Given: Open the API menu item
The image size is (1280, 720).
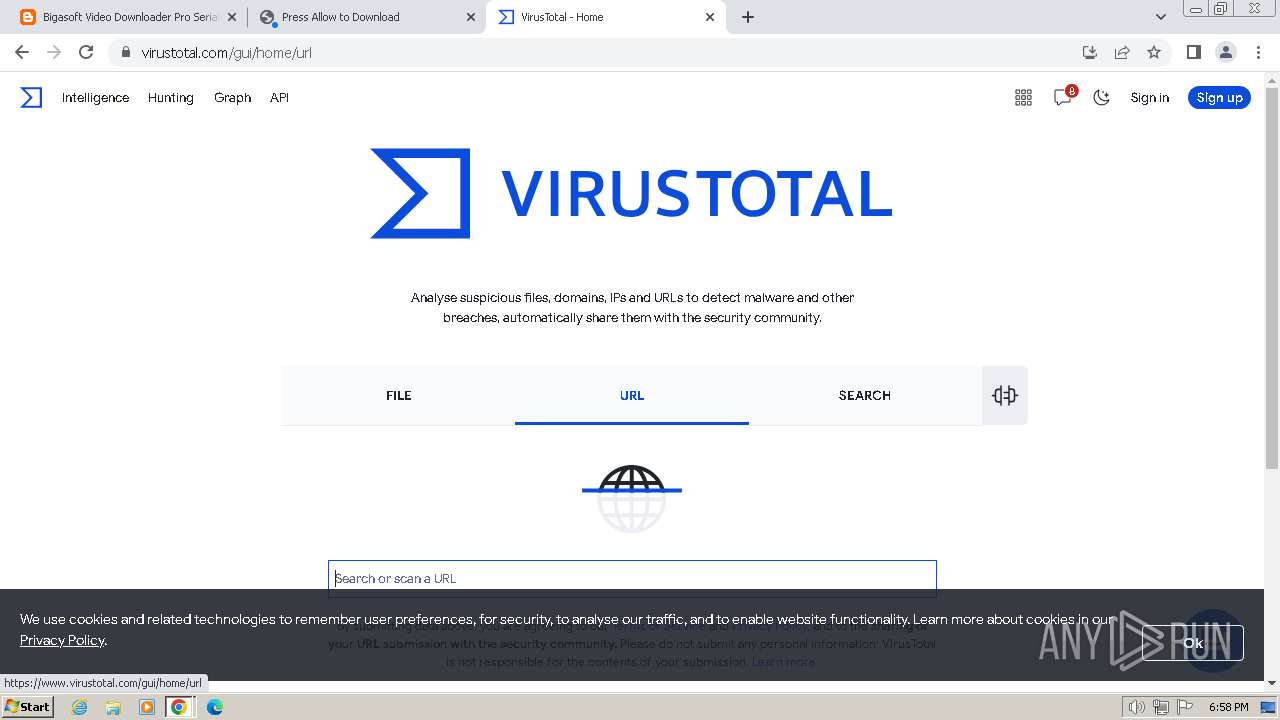Looking at the screenshot, I should 279,97.
